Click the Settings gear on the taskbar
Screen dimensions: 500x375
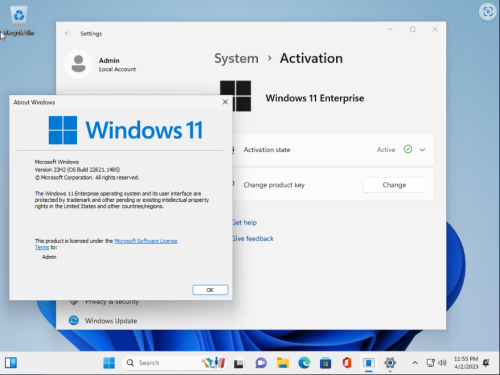[x=390, y=363]
